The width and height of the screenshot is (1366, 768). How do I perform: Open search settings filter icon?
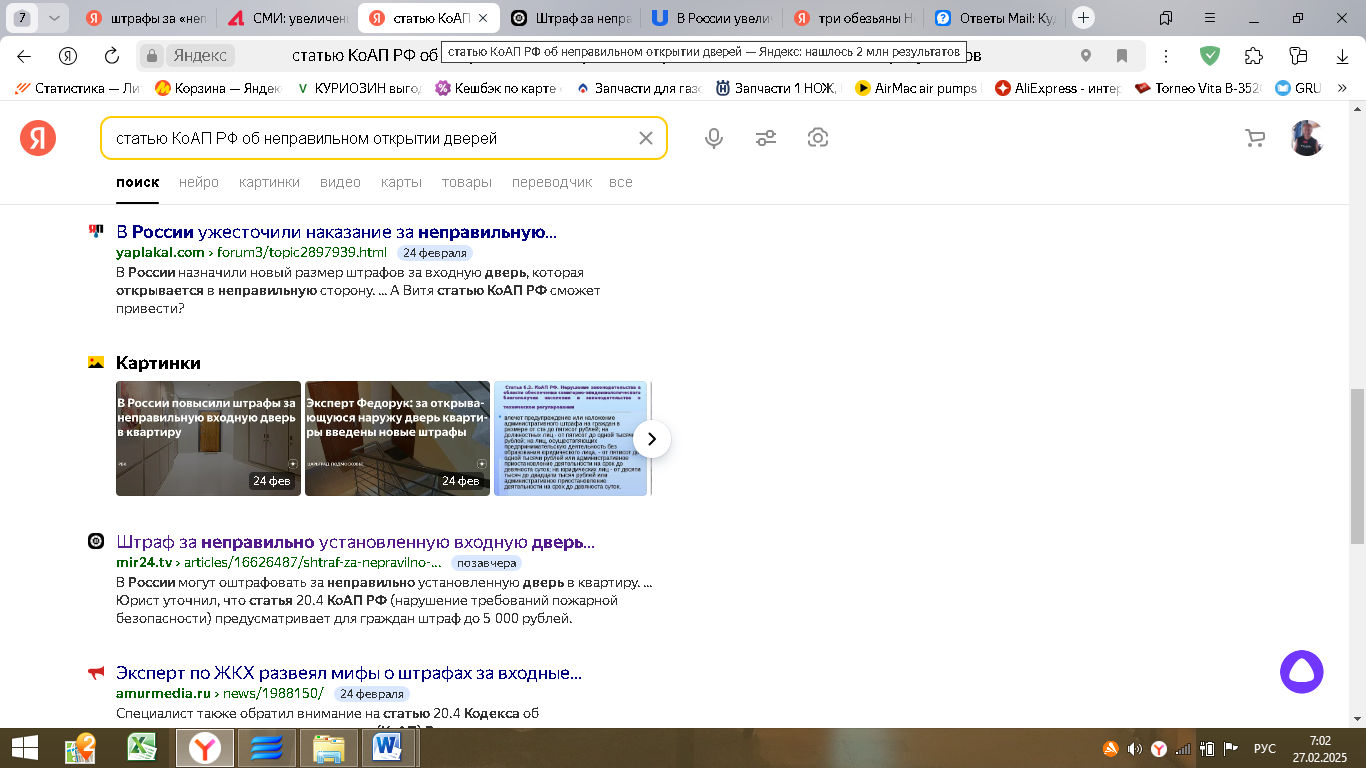pos(766,138)
